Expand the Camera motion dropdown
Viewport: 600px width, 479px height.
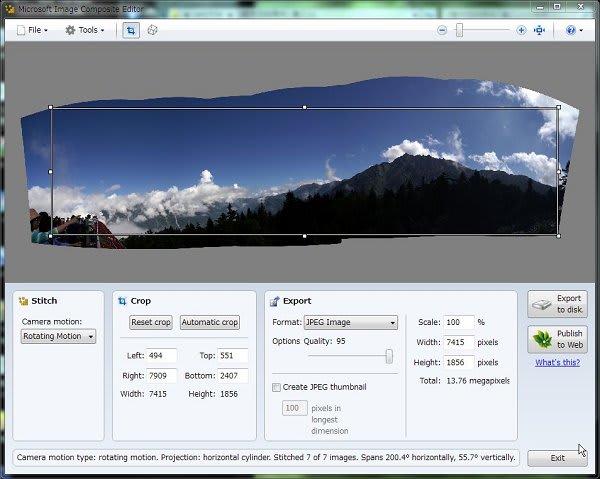59,337
